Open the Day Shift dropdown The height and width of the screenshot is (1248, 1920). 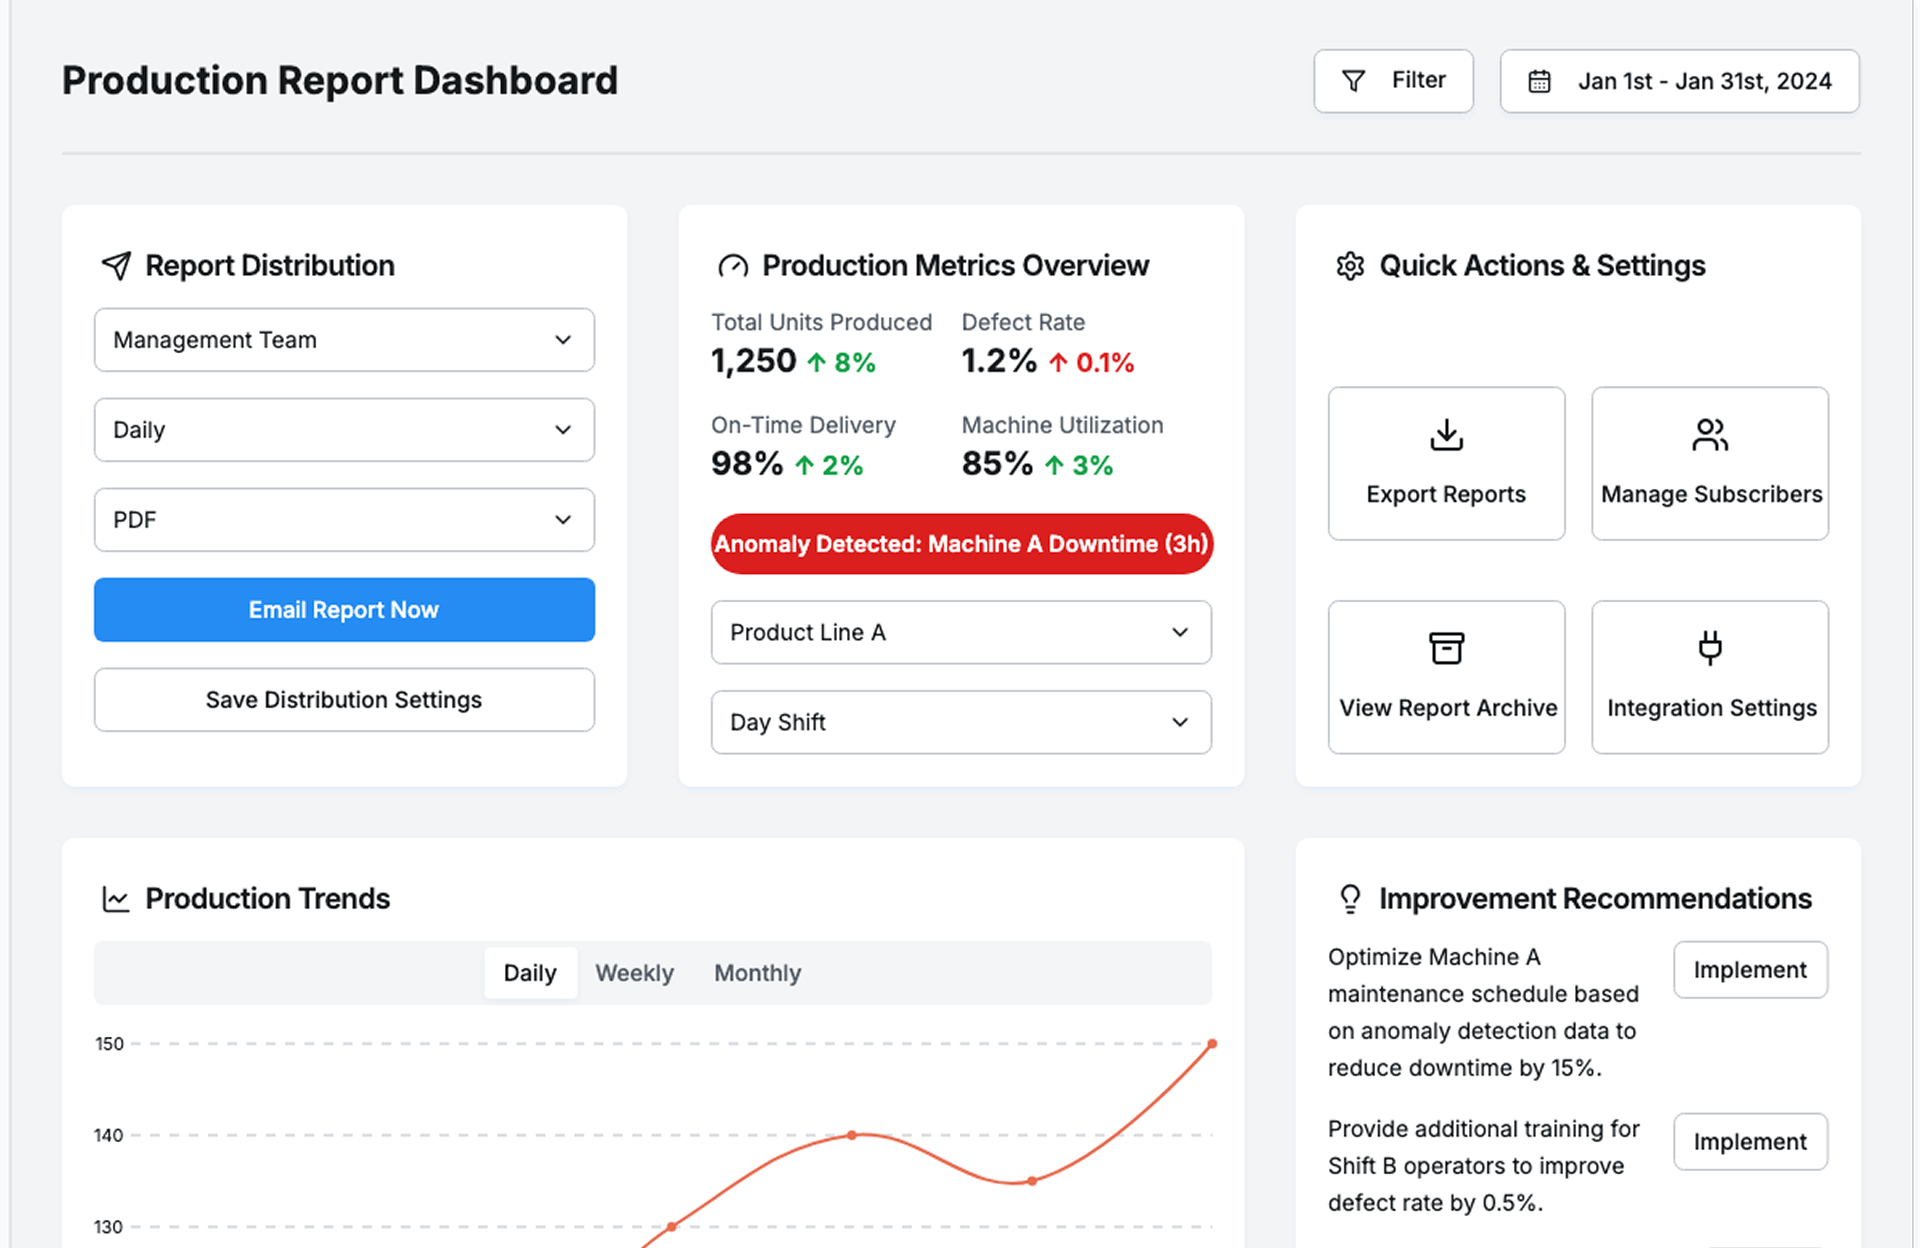tap(960, 722)
